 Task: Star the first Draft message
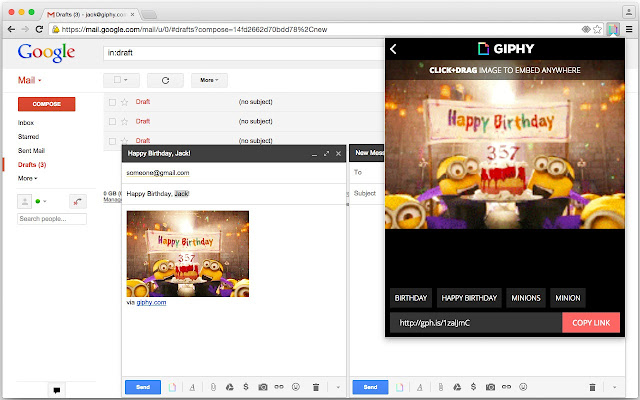click(x=124, y=102)
